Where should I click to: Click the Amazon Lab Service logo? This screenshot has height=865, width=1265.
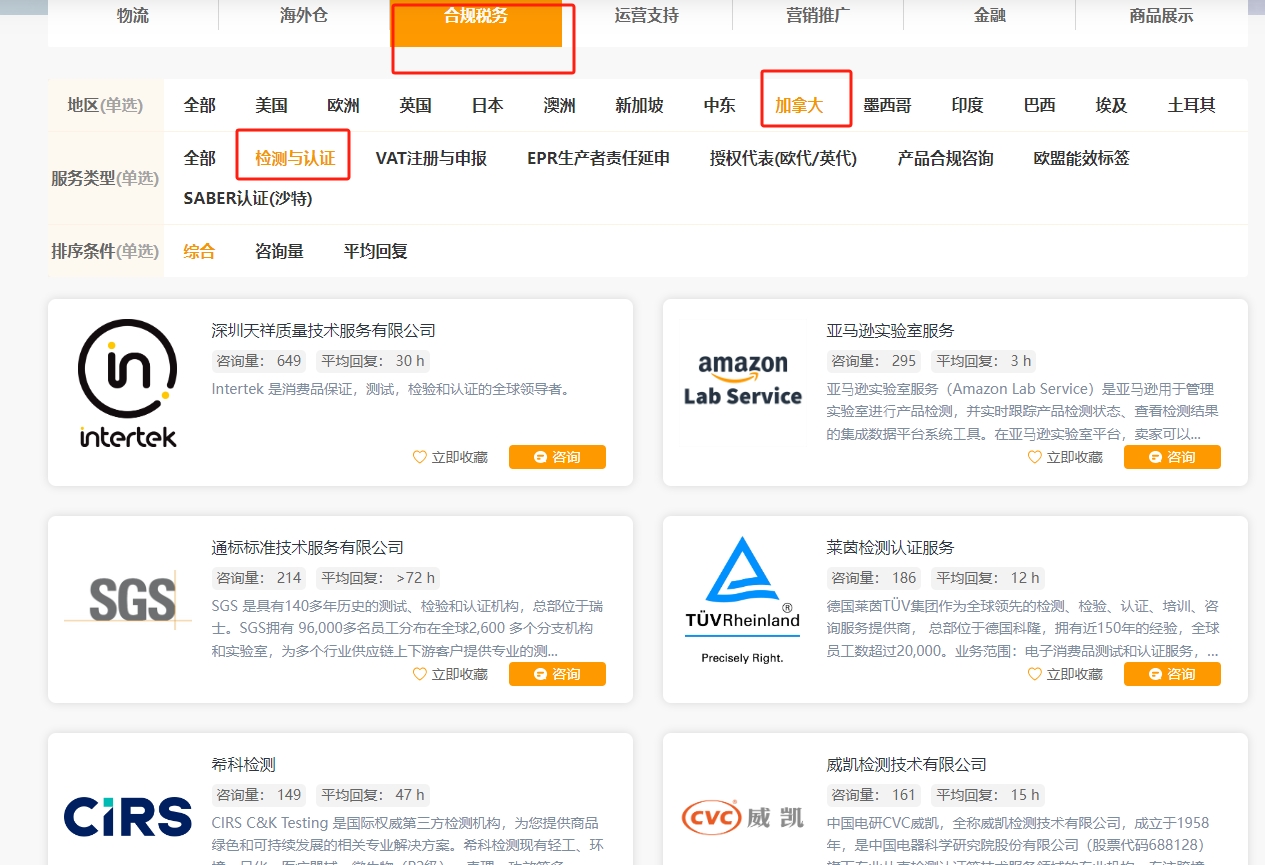[743, 381]
